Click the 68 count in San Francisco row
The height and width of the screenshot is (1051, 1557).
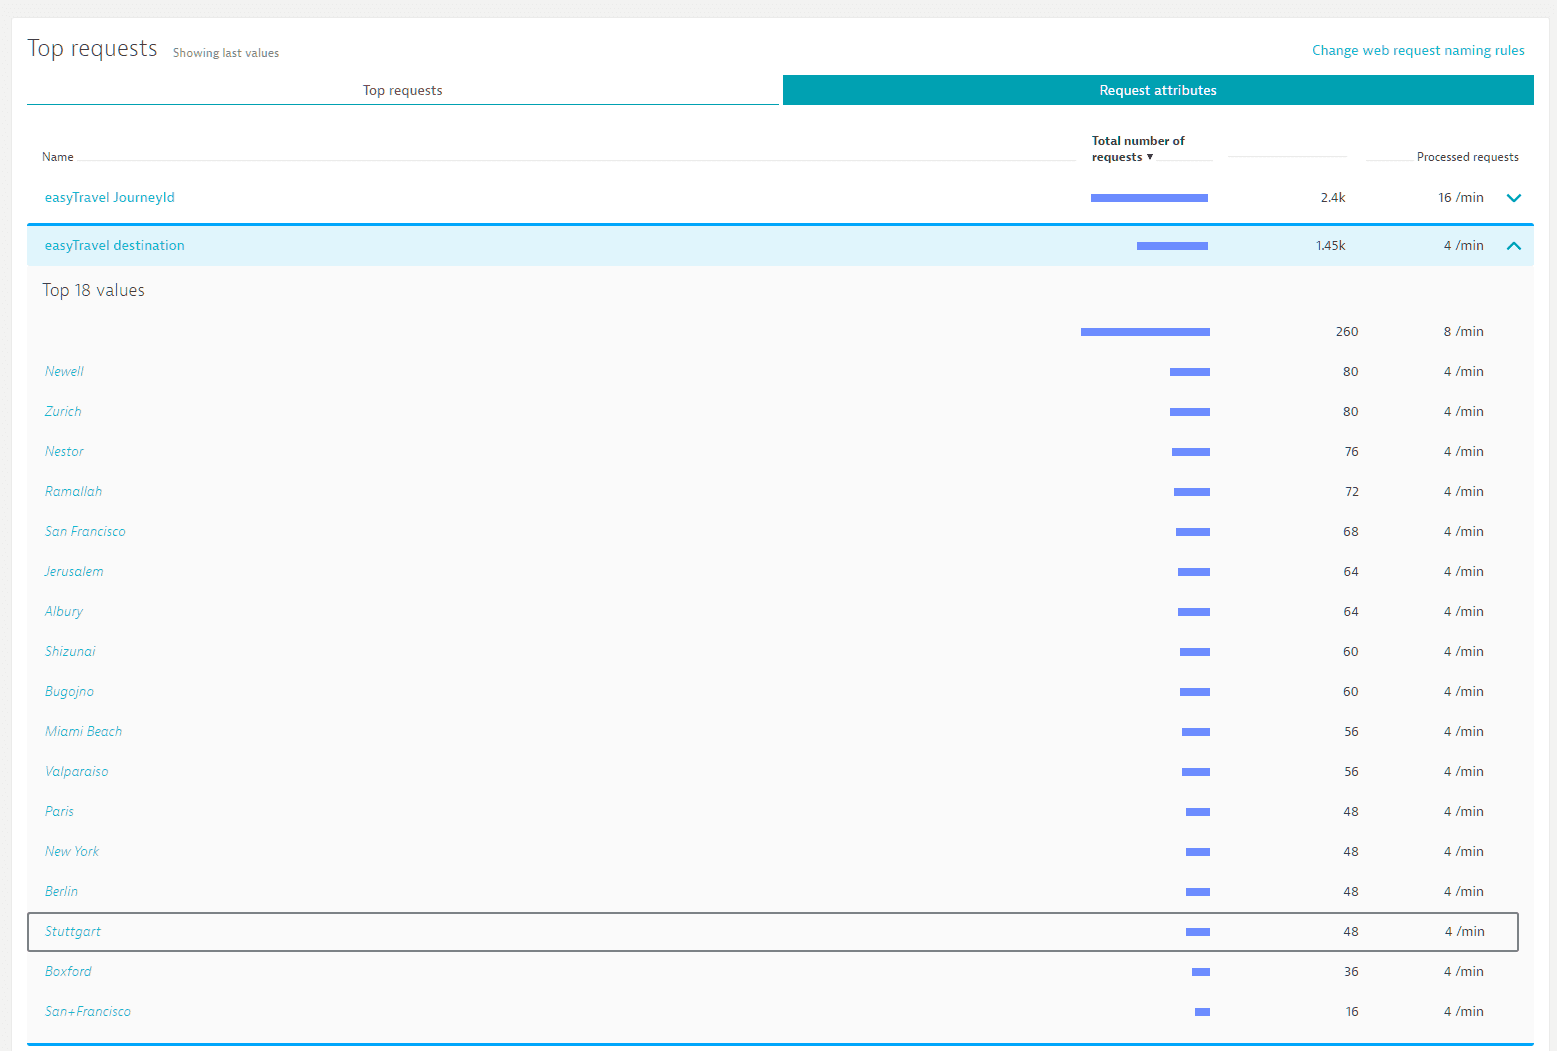[x=1351, y=532]
